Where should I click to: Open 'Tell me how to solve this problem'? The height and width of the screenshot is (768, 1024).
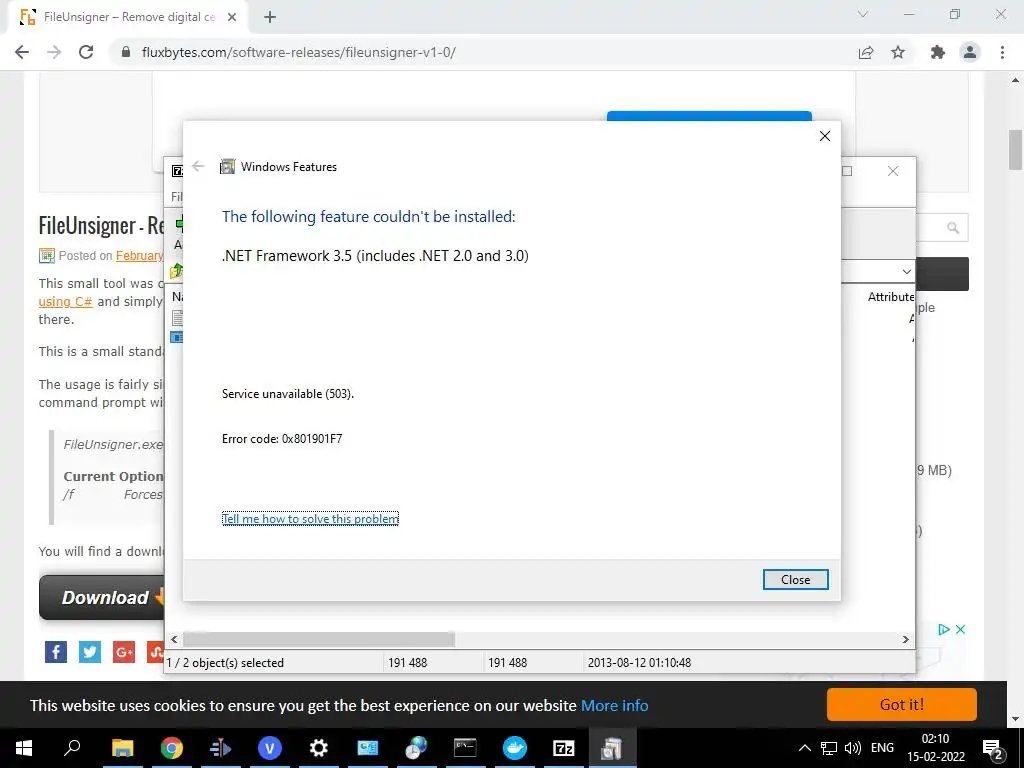(x=310, y=519)
